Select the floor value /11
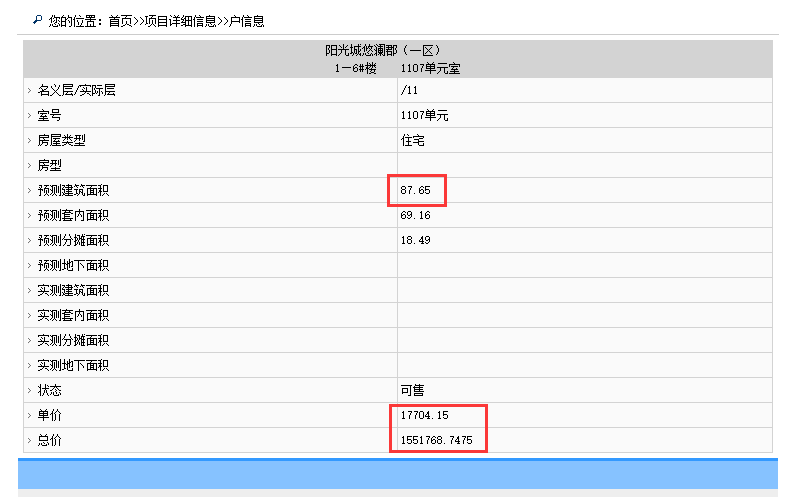Screen dimensions: 793x497 [409, 91]
